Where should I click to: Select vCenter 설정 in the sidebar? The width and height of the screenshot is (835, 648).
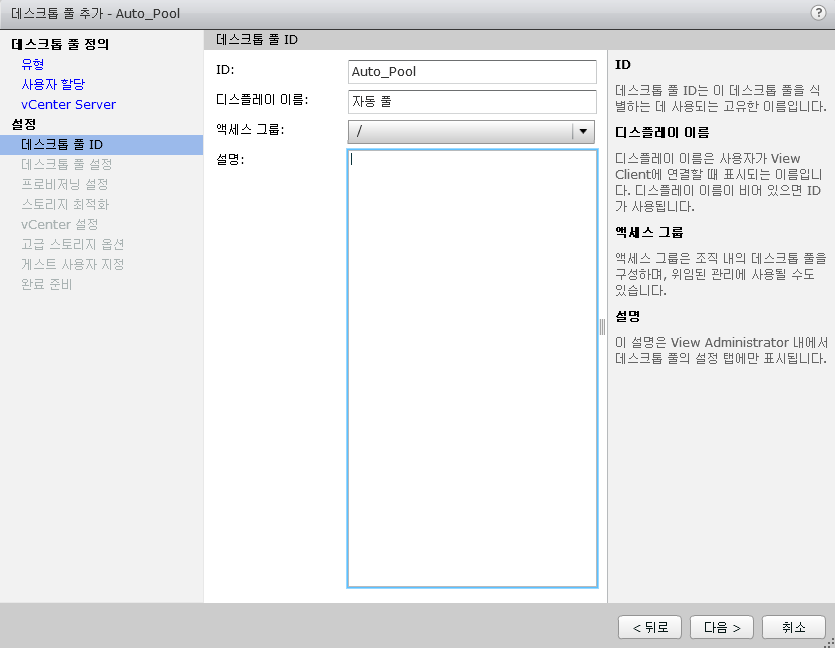[60, 225]
